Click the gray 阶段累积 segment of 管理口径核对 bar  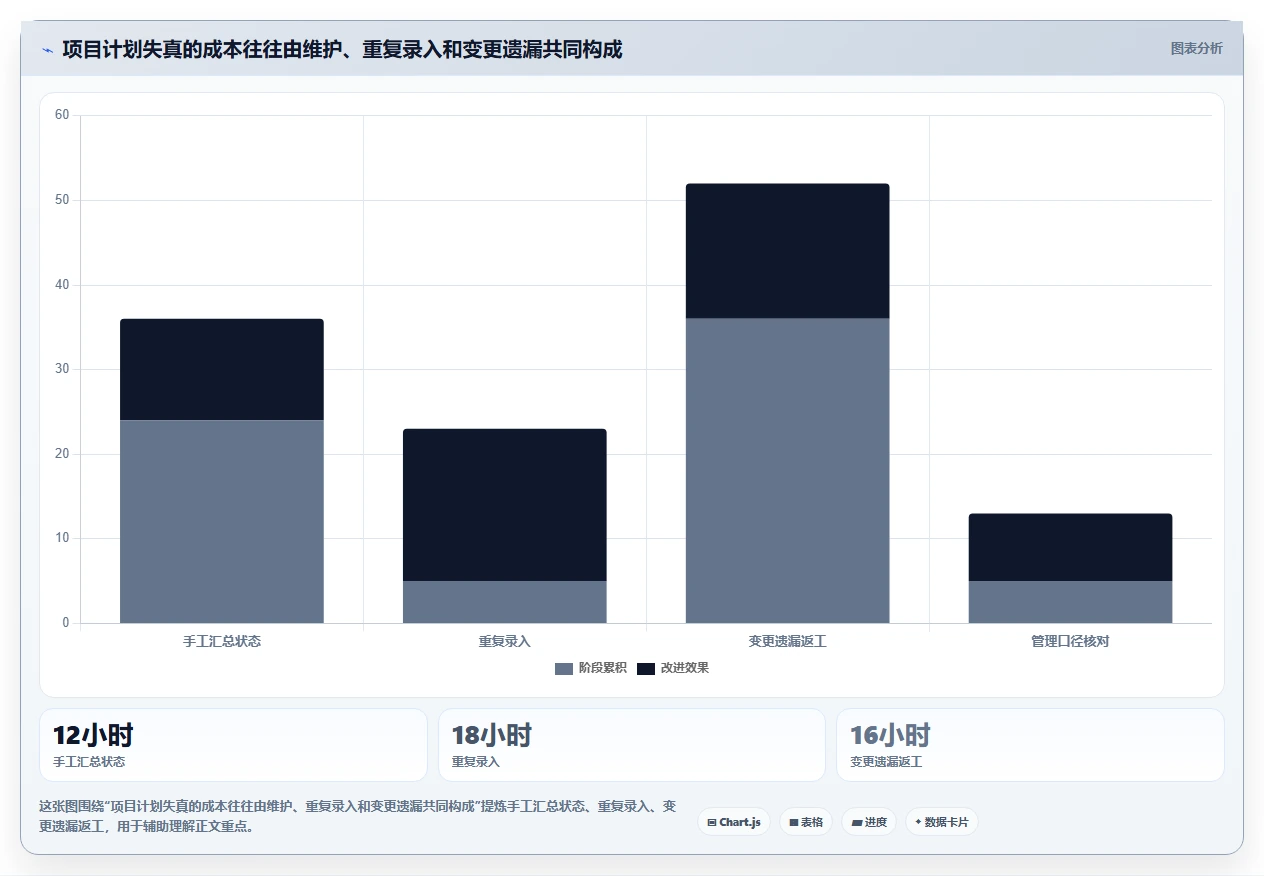(1070, 602)
